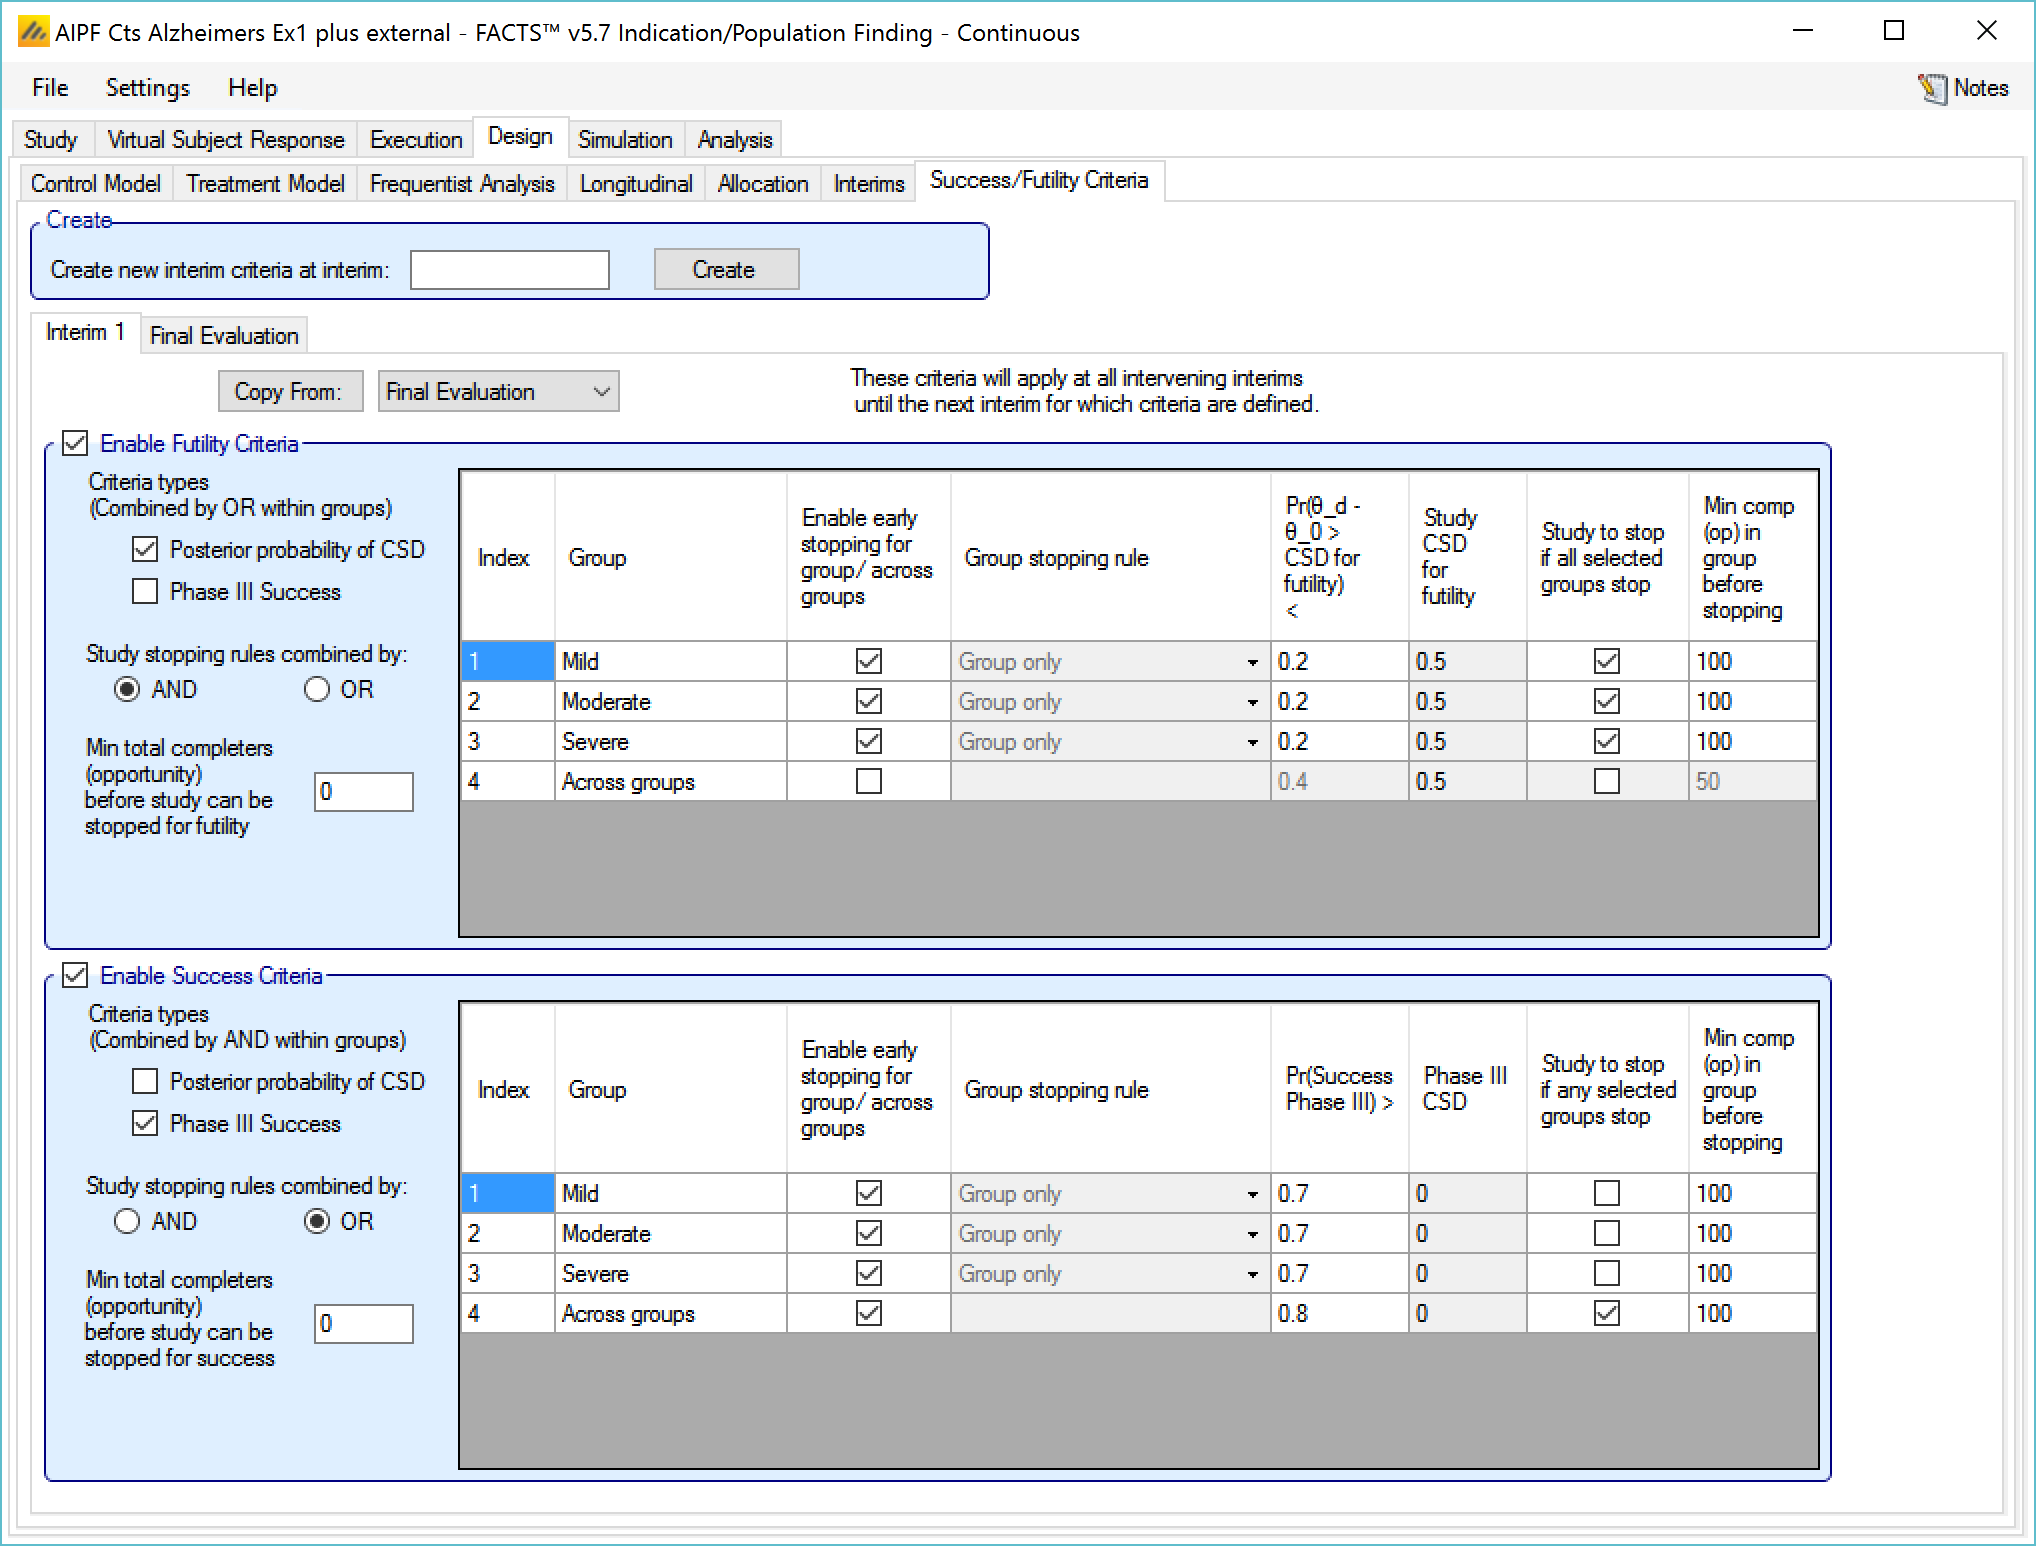The width and height of the screenshot is (2036, 1546).
Task: Check Study to stop for Moderate success
Action: (x=1606, y=1233)
